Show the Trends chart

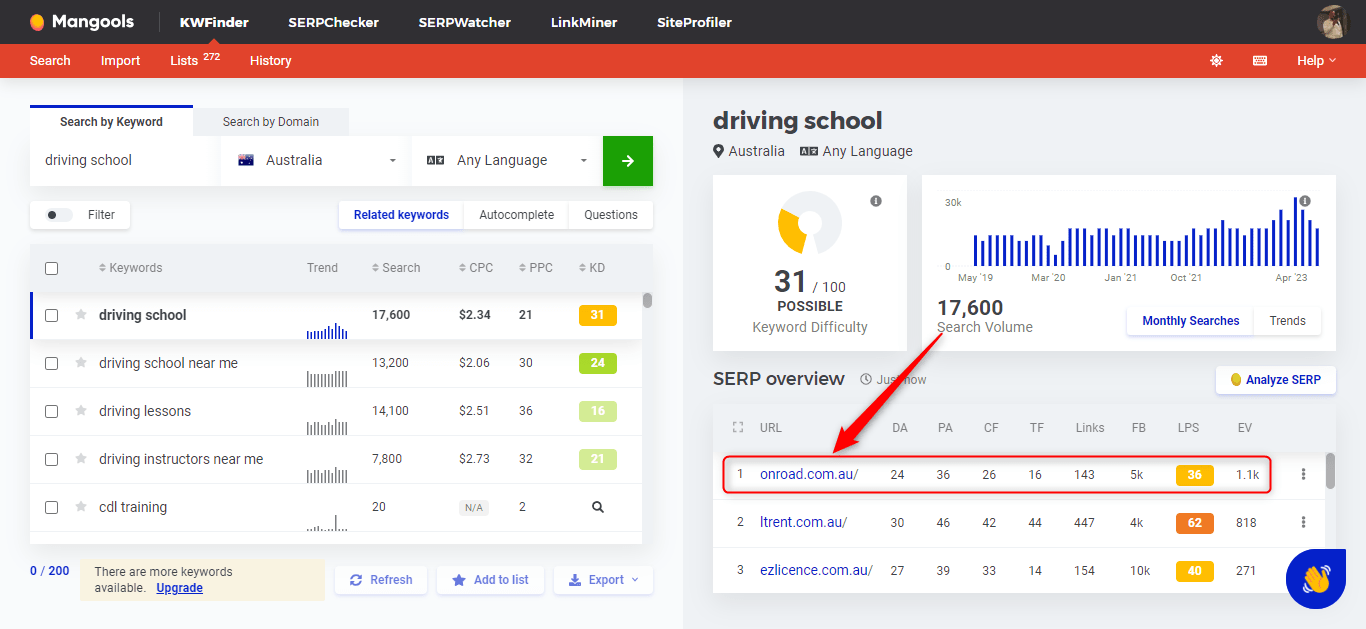click(1288, 321)
